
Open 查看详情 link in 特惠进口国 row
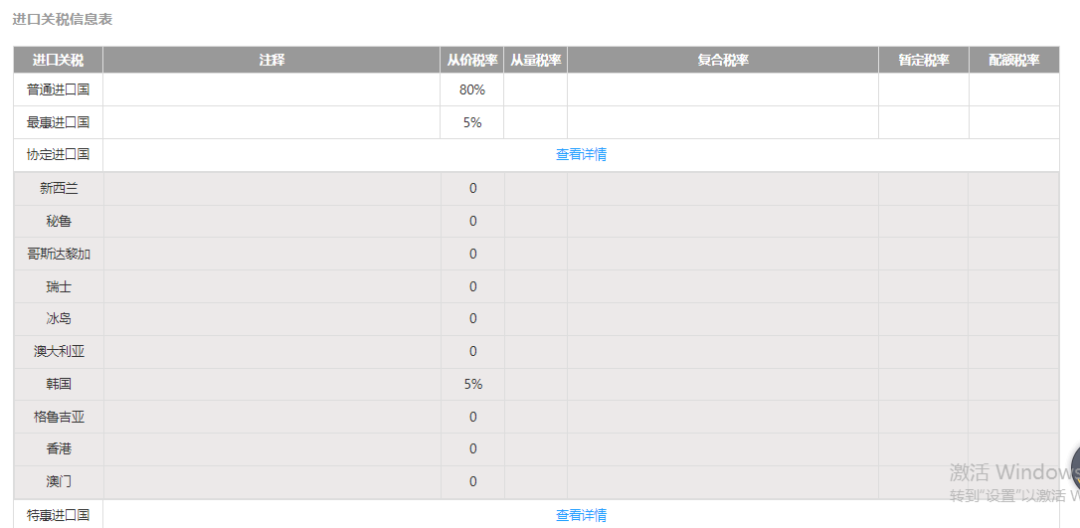click(581, 515)
